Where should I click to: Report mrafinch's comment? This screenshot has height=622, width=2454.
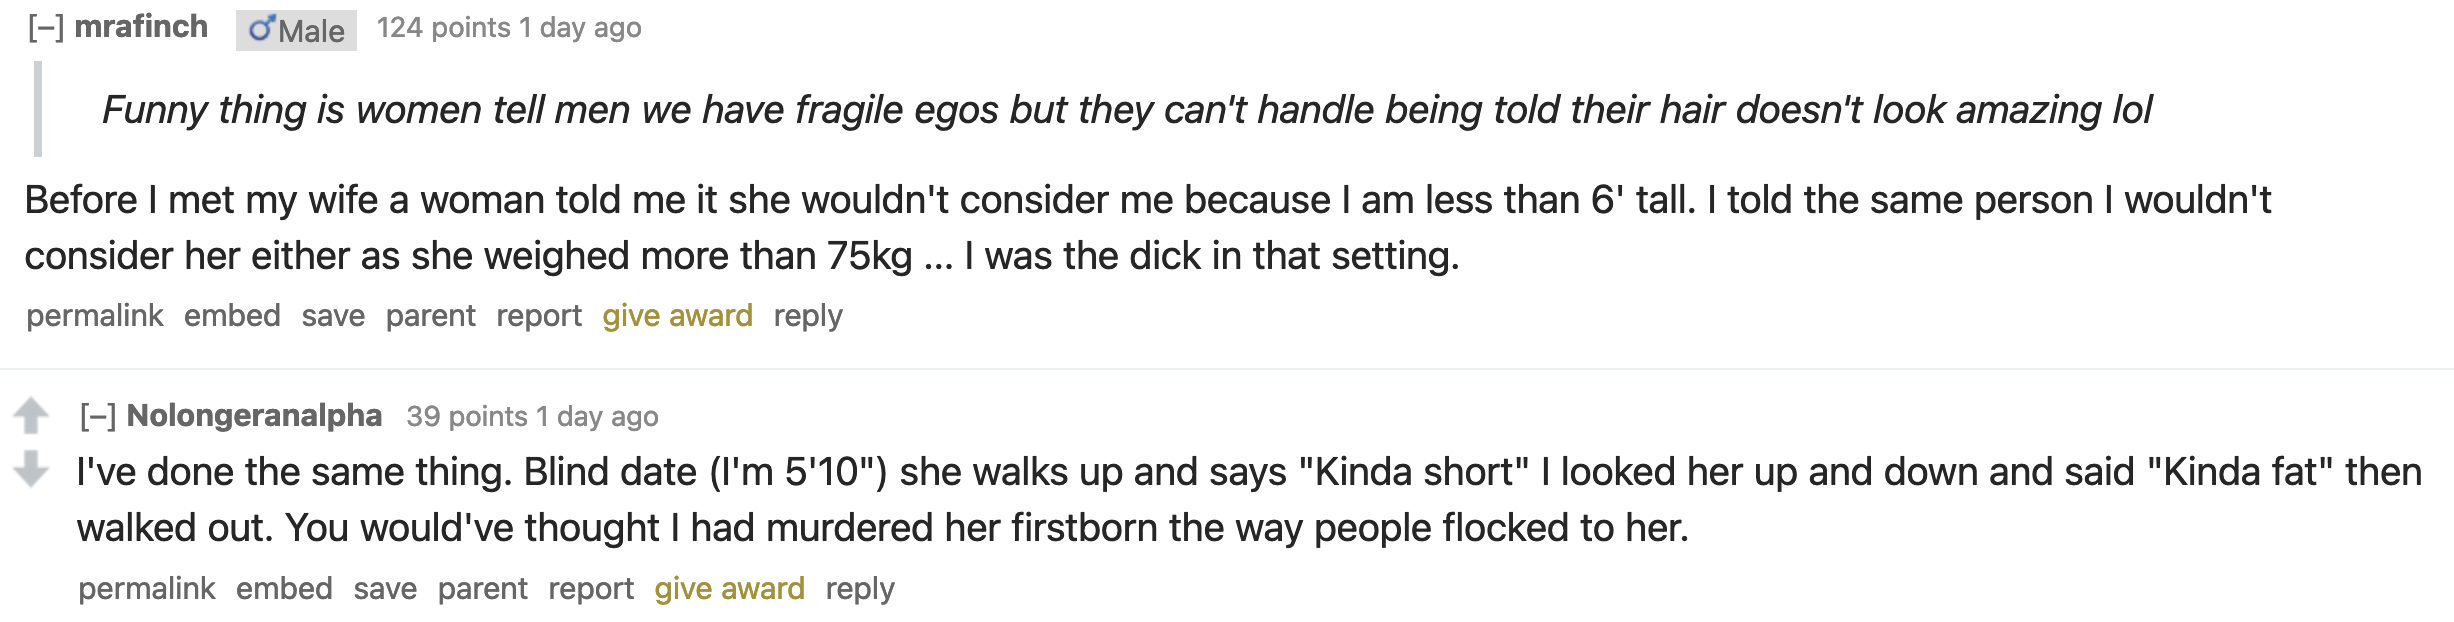click(x=539, y=316)
